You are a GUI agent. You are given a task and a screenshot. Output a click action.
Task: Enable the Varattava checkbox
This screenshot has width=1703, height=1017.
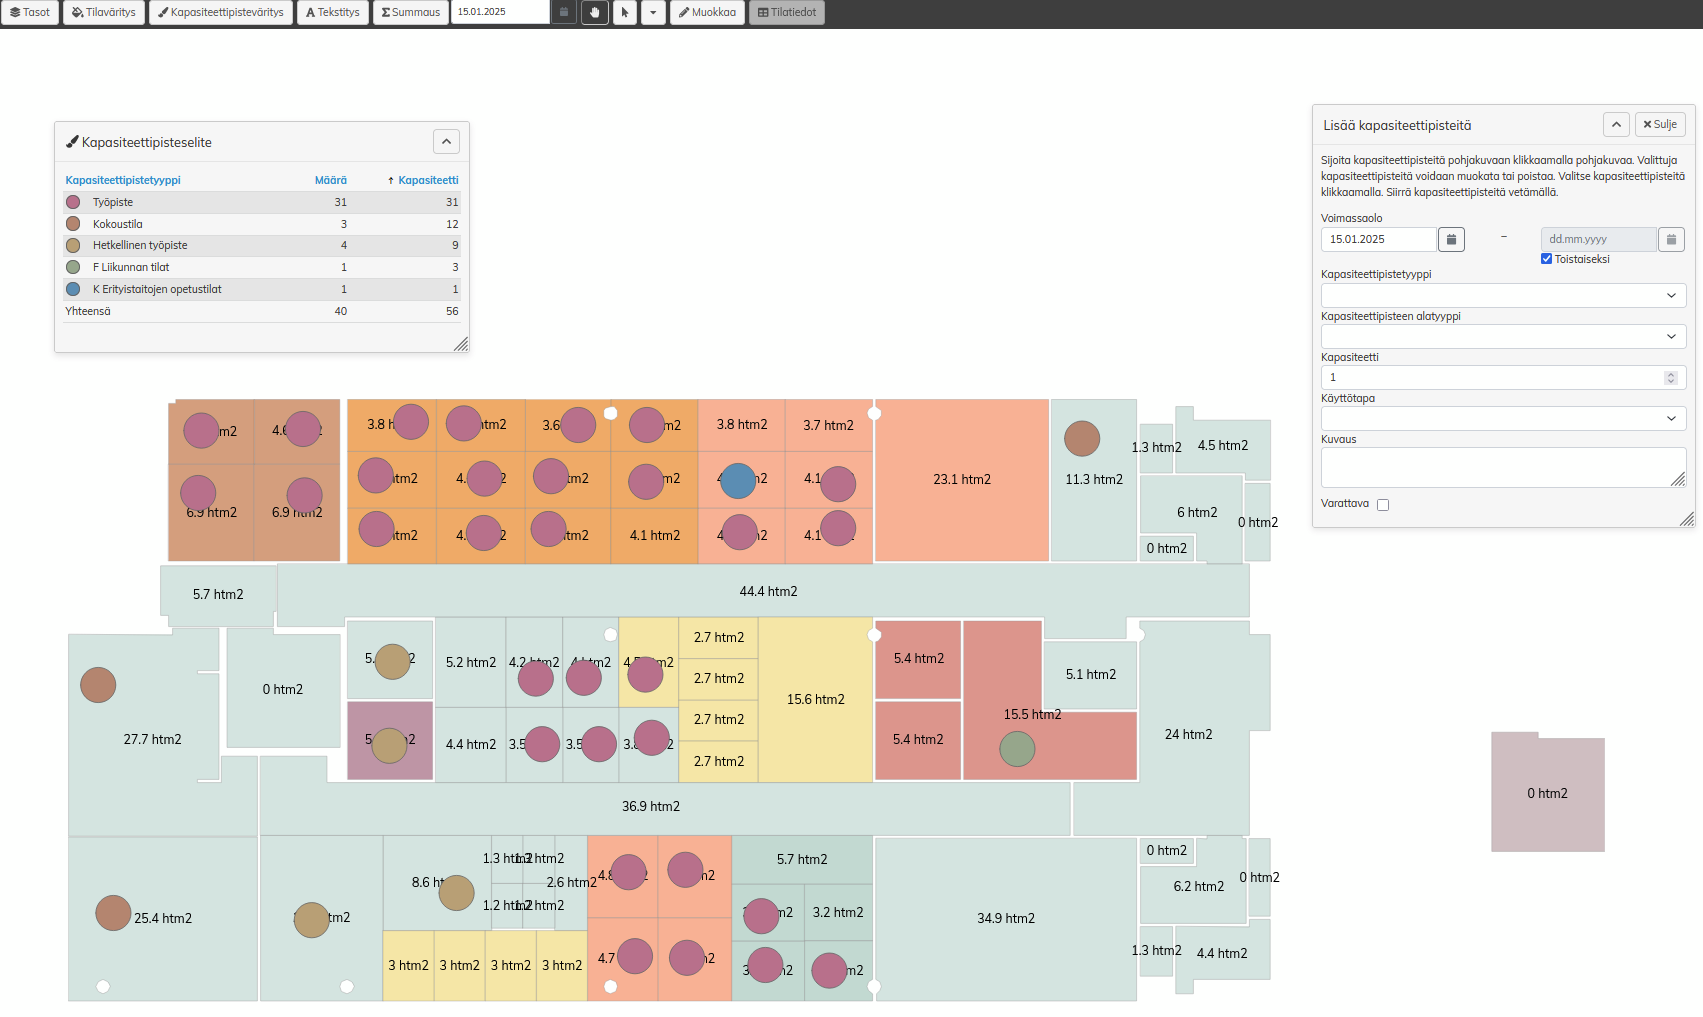(1383, 505)
